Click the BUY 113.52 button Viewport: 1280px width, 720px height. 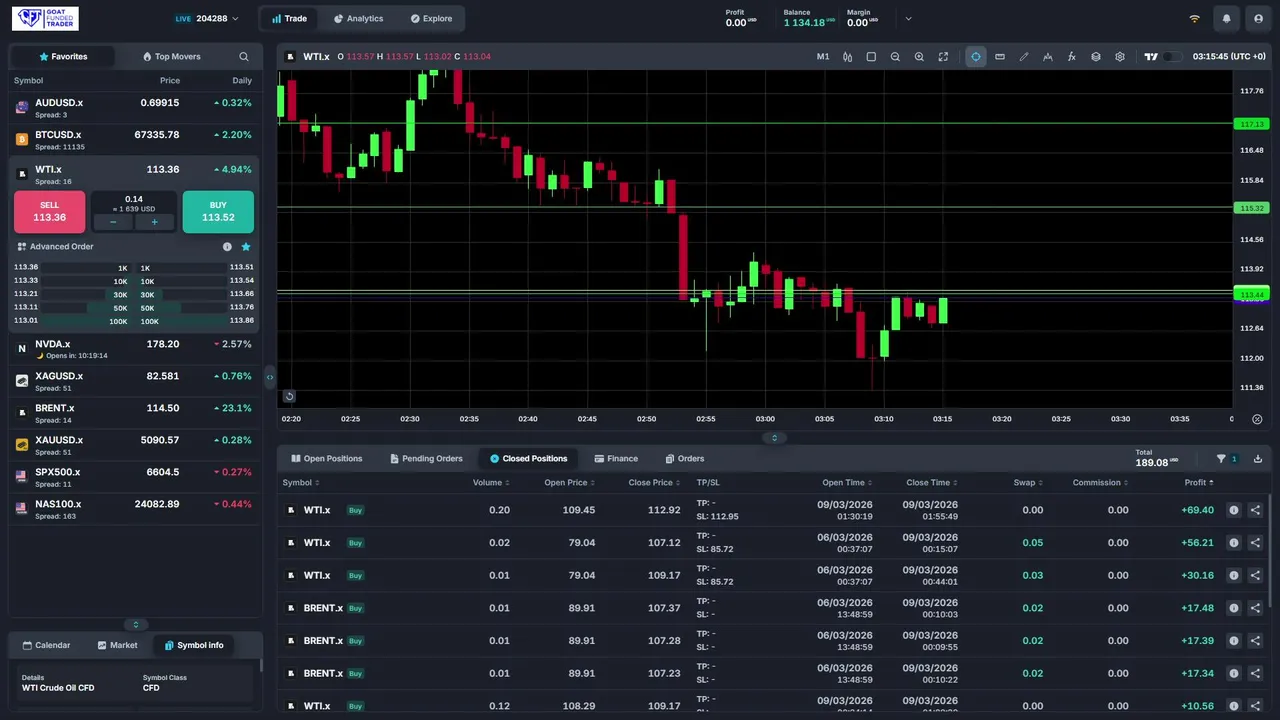click(x=218, y=211)
